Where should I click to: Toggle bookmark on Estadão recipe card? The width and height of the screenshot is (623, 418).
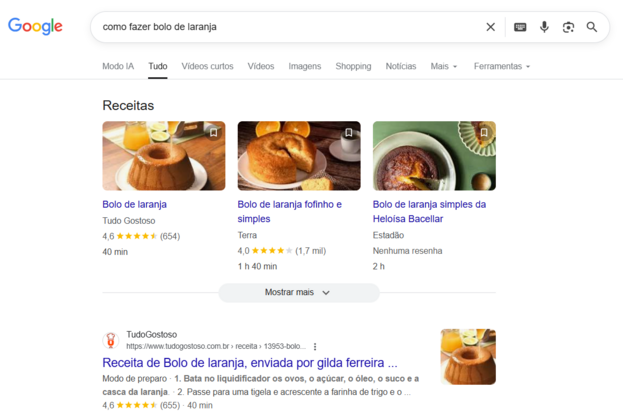484,132
